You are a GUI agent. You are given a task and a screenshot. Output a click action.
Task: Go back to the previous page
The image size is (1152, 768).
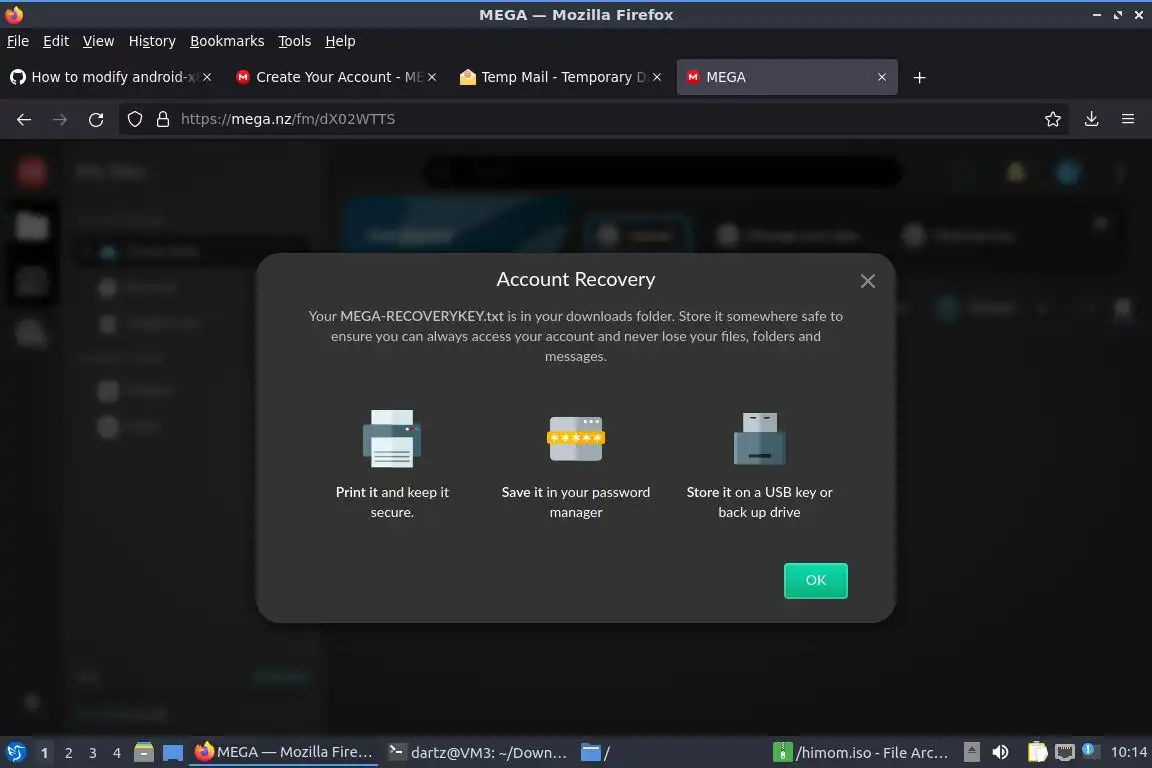coord(24,119)
